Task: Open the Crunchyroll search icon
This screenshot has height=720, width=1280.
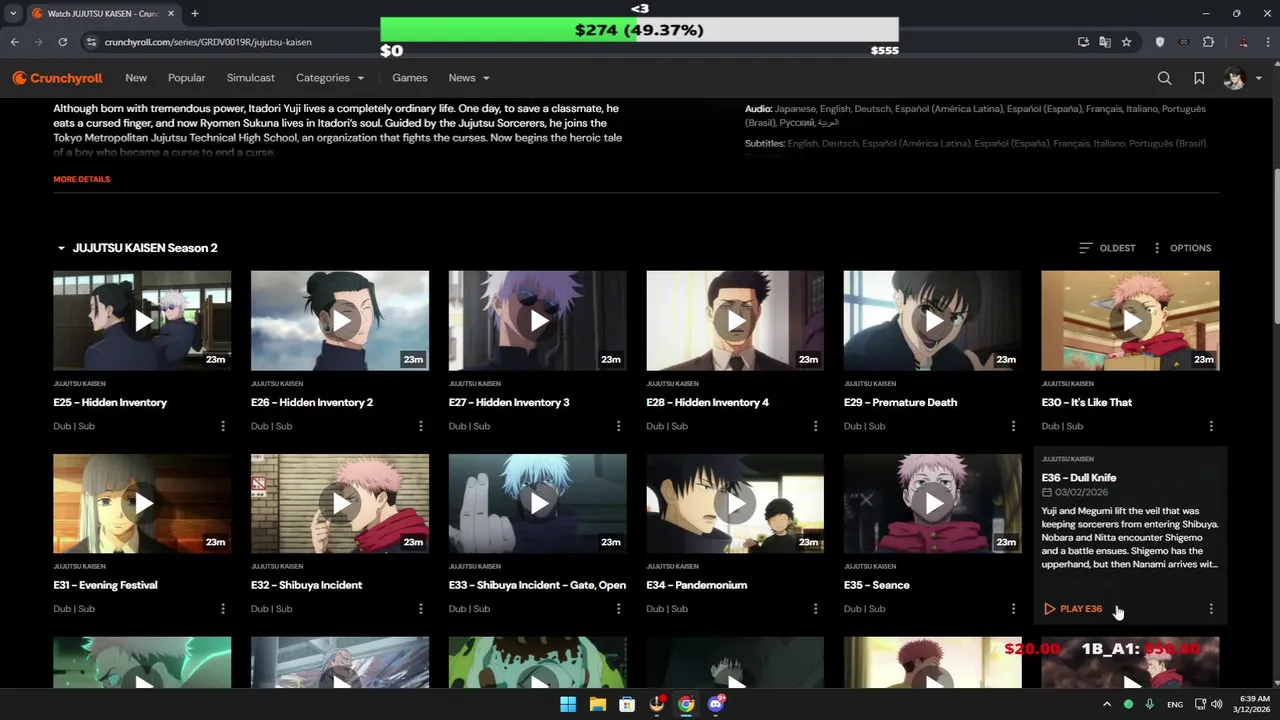Action: coord(1164,78)
